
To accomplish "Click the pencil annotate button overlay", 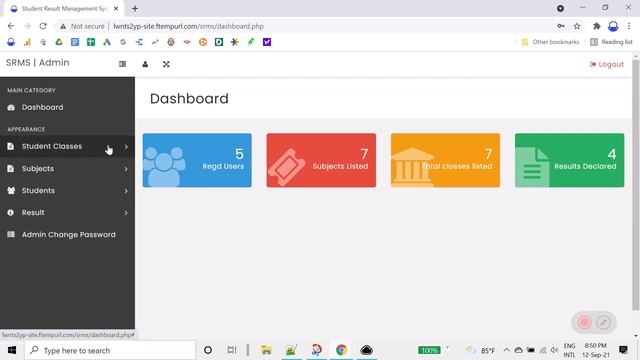I will [603, 322].
